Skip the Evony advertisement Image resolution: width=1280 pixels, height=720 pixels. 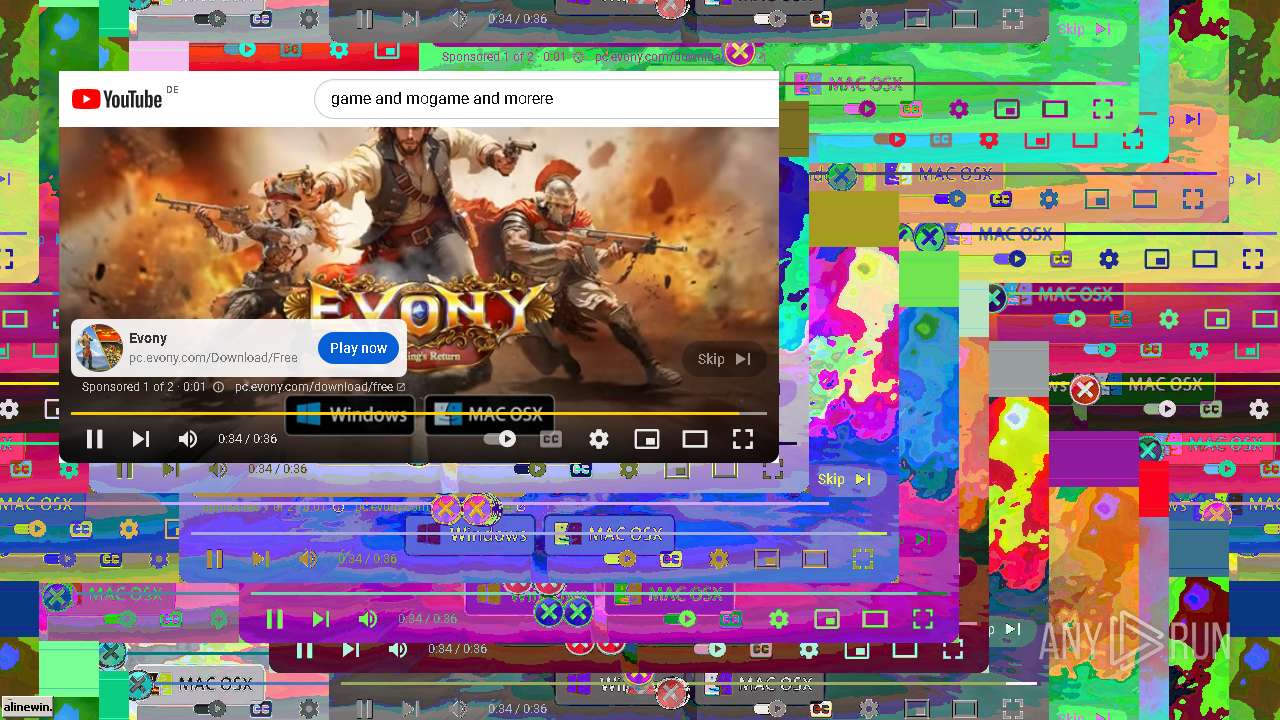[x=725, y=359]
